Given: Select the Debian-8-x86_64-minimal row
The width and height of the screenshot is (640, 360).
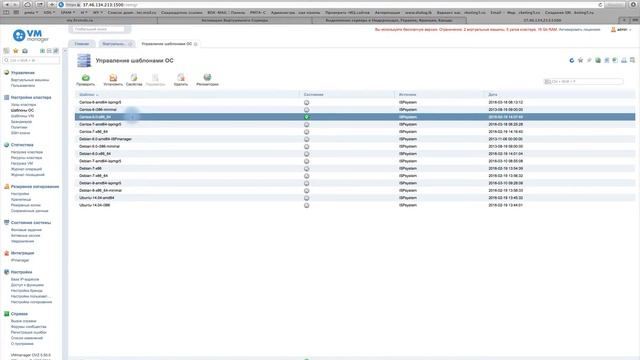Looking at the screenshot, I should pos(355,191).
